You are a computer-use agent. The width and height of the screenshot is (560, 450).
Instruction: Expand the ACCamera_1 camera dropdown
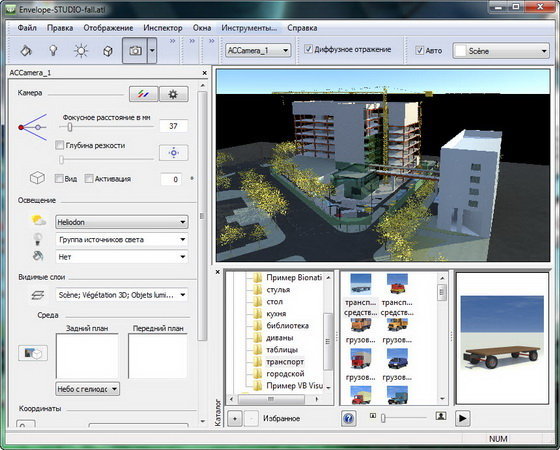pos(258,50)
